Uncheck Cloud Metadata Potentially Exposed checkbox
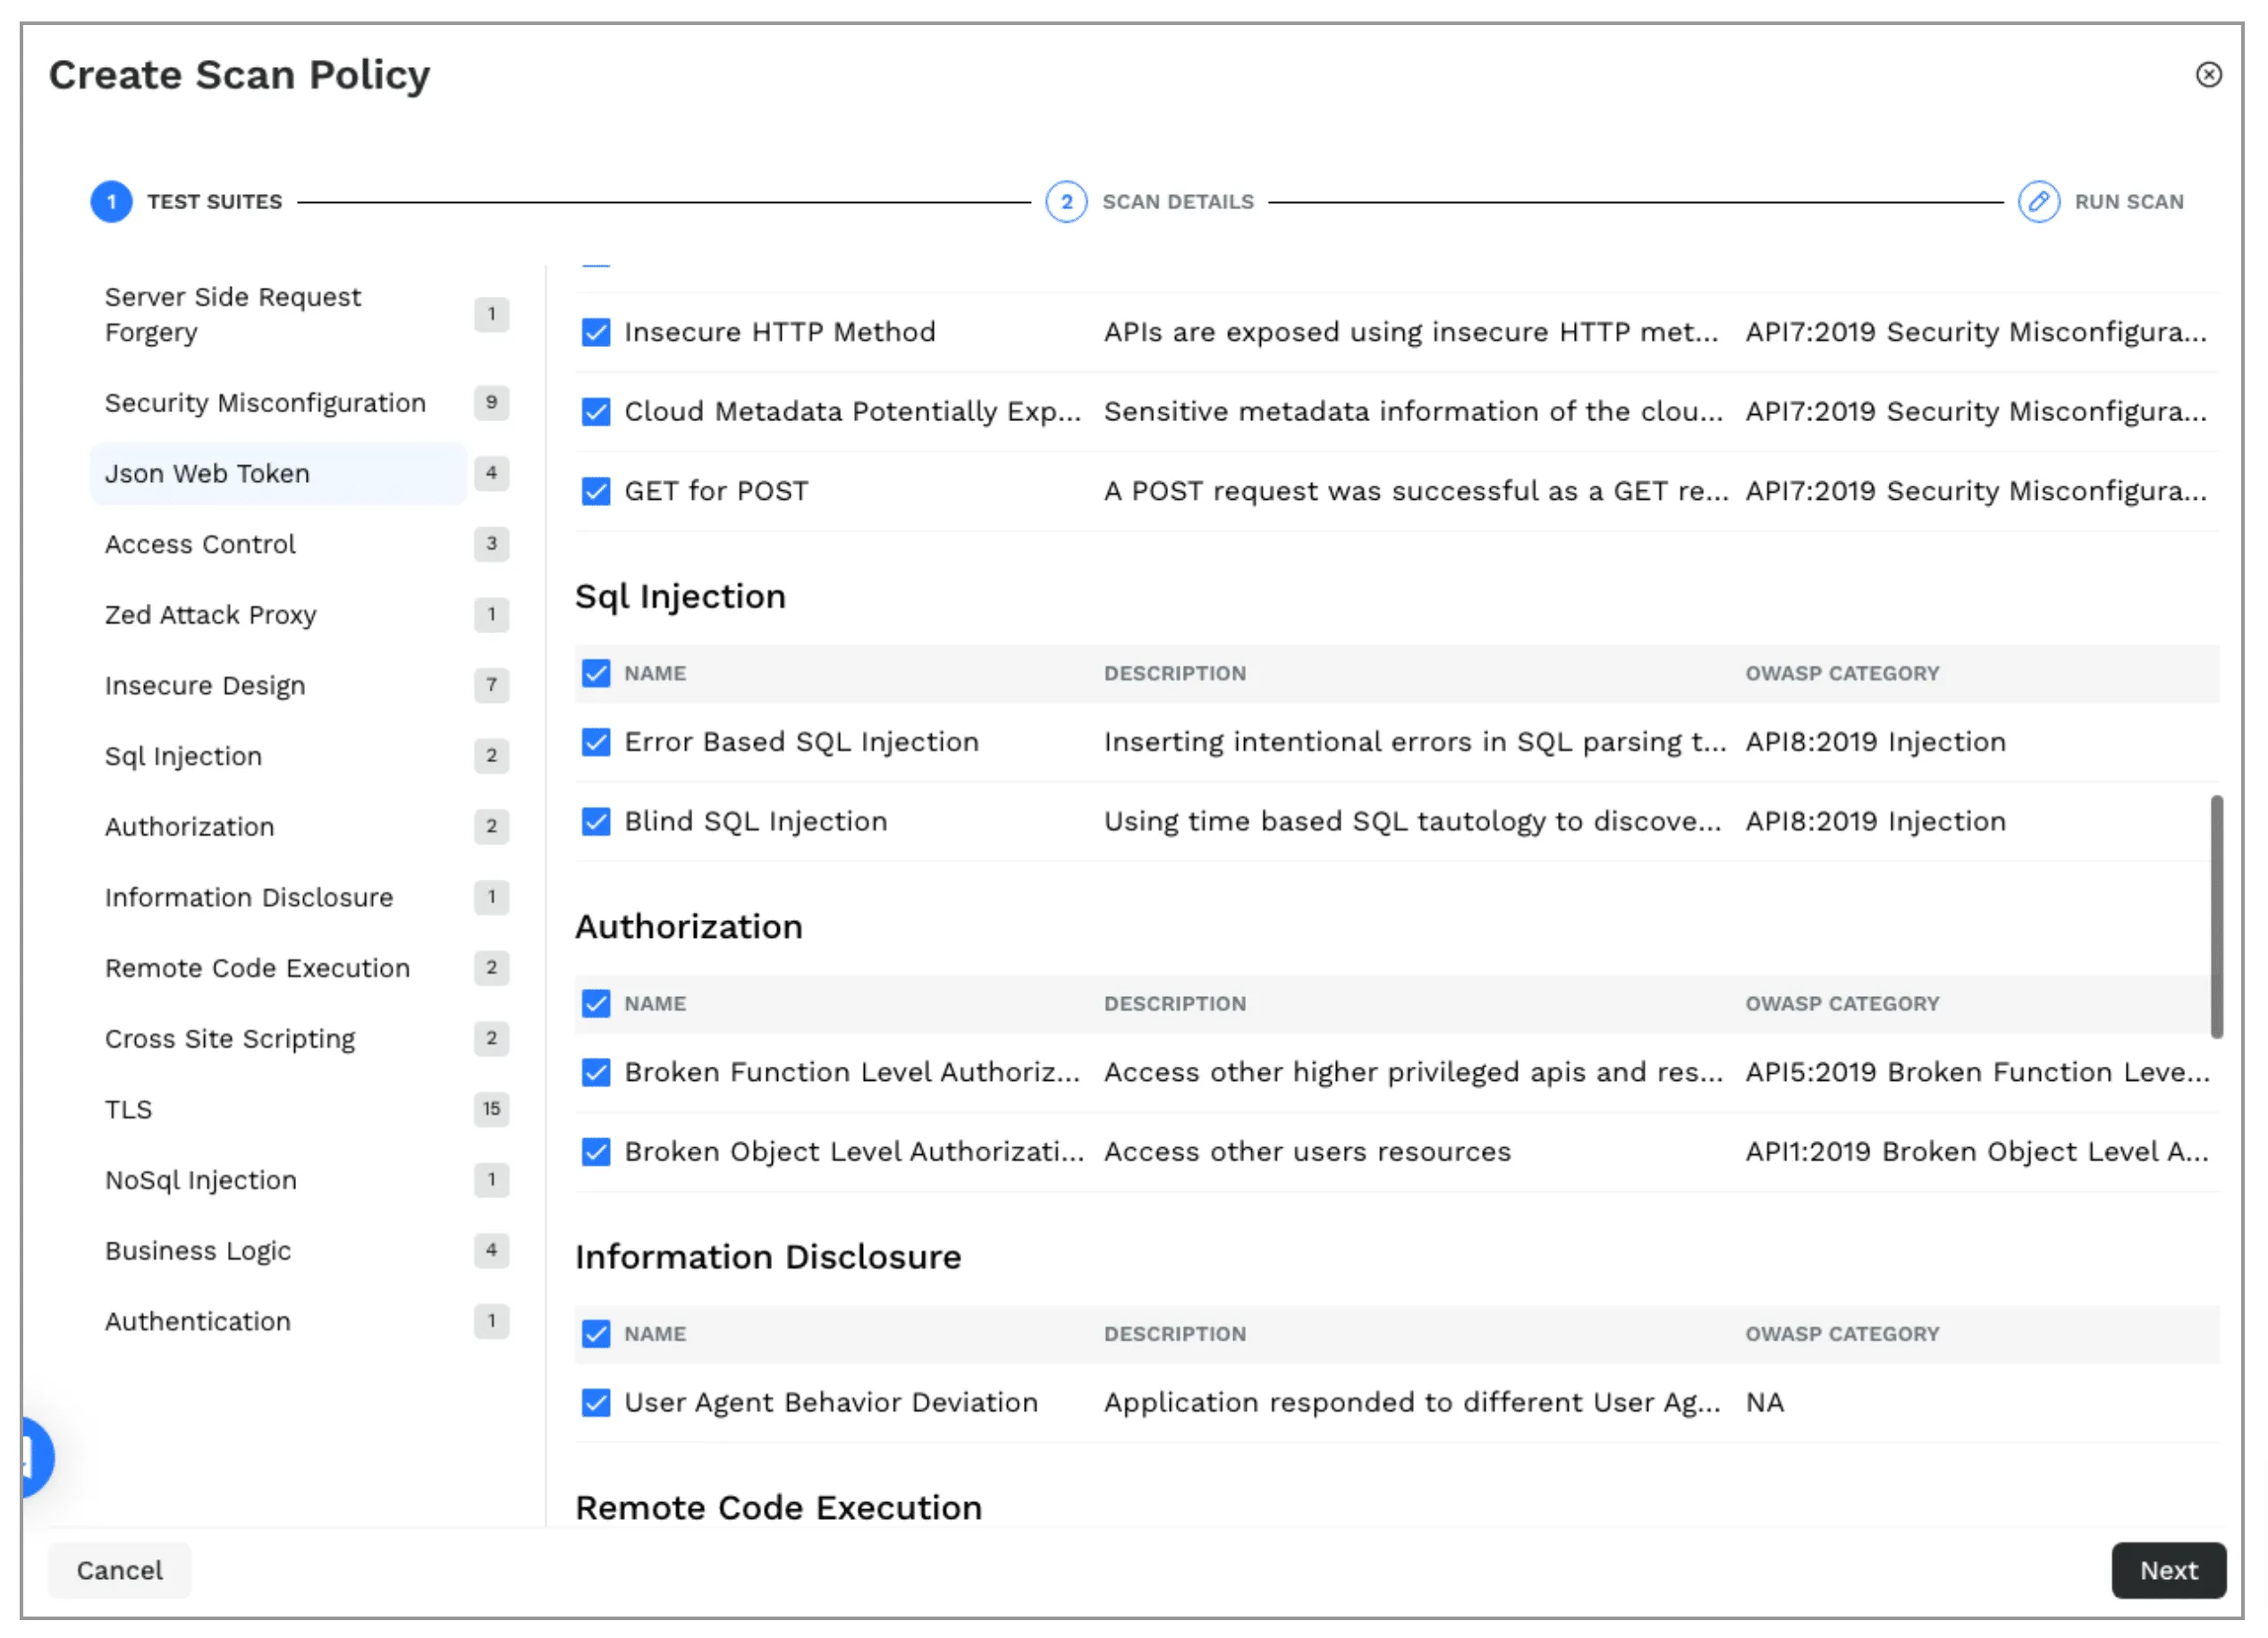This screenshot has width=2268, height=1638. [596, 412]
